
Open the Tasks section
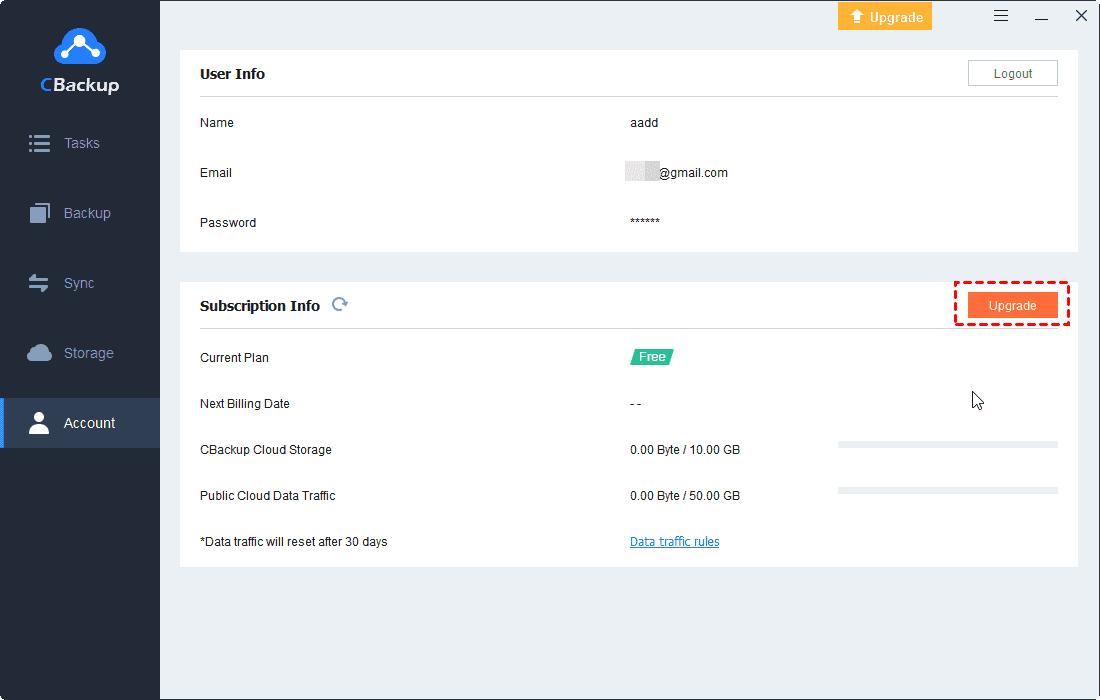coord(80,143)
